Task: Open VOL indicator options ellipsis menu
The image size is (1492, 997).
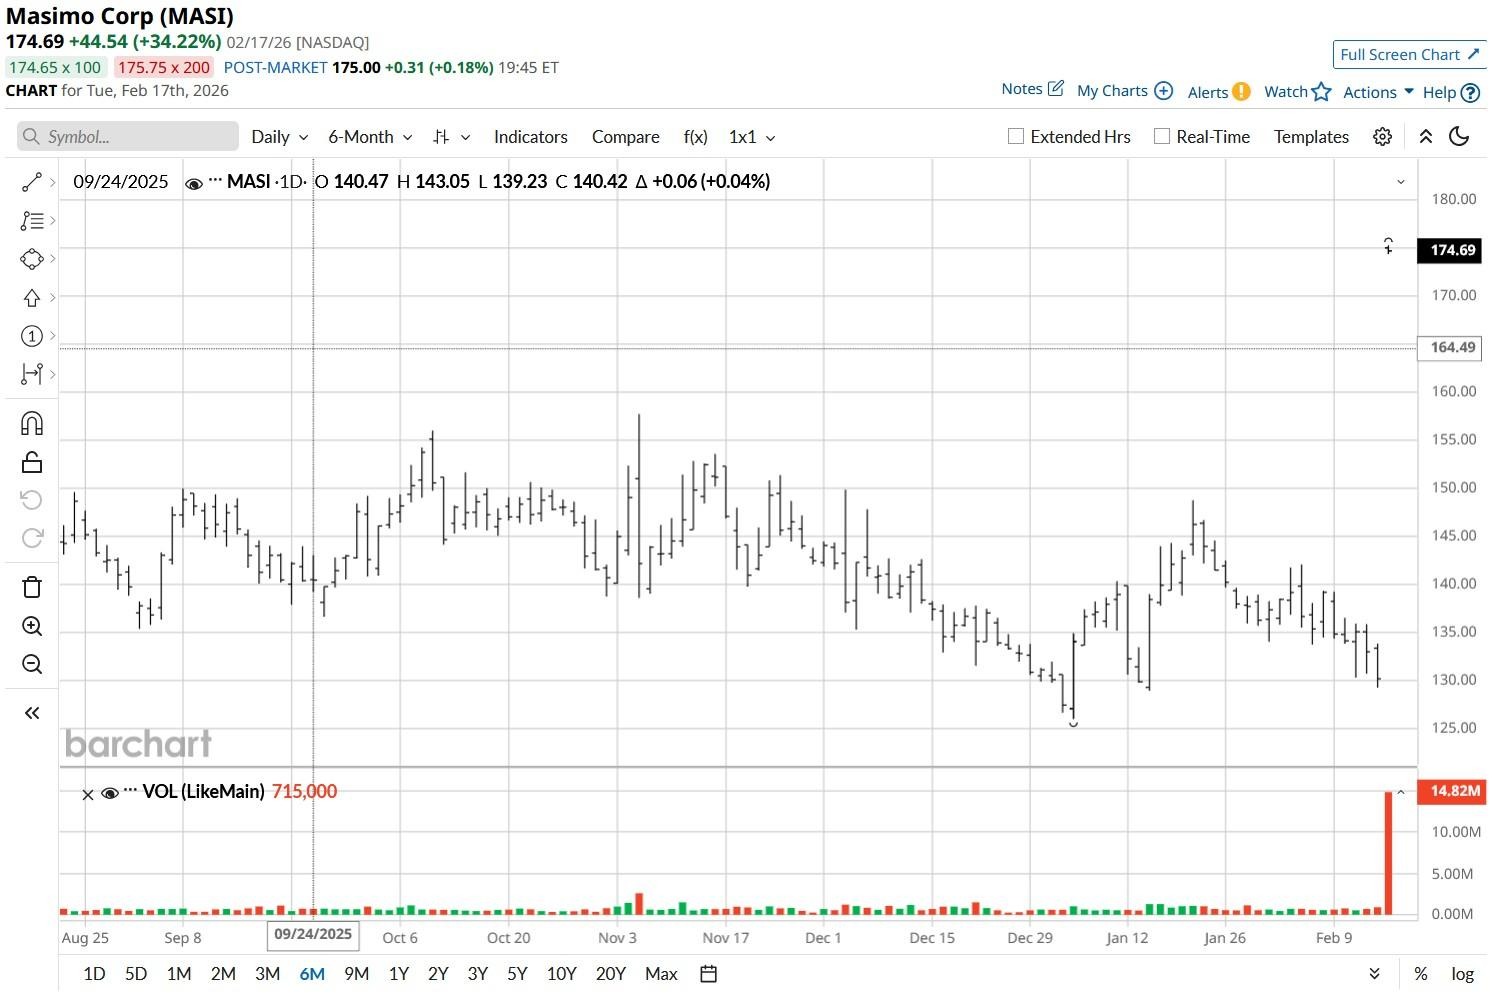Action: coord(131,791)
